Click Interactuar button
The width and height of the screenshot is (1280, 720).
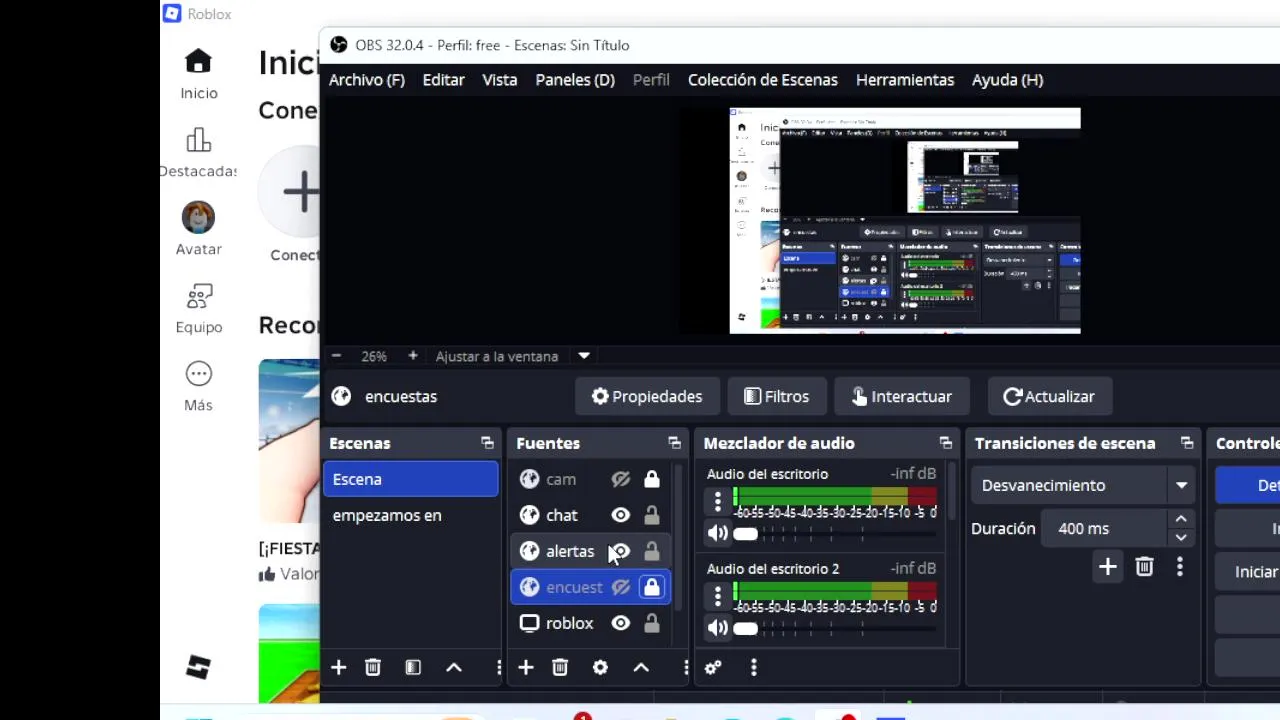pos(902,397)
